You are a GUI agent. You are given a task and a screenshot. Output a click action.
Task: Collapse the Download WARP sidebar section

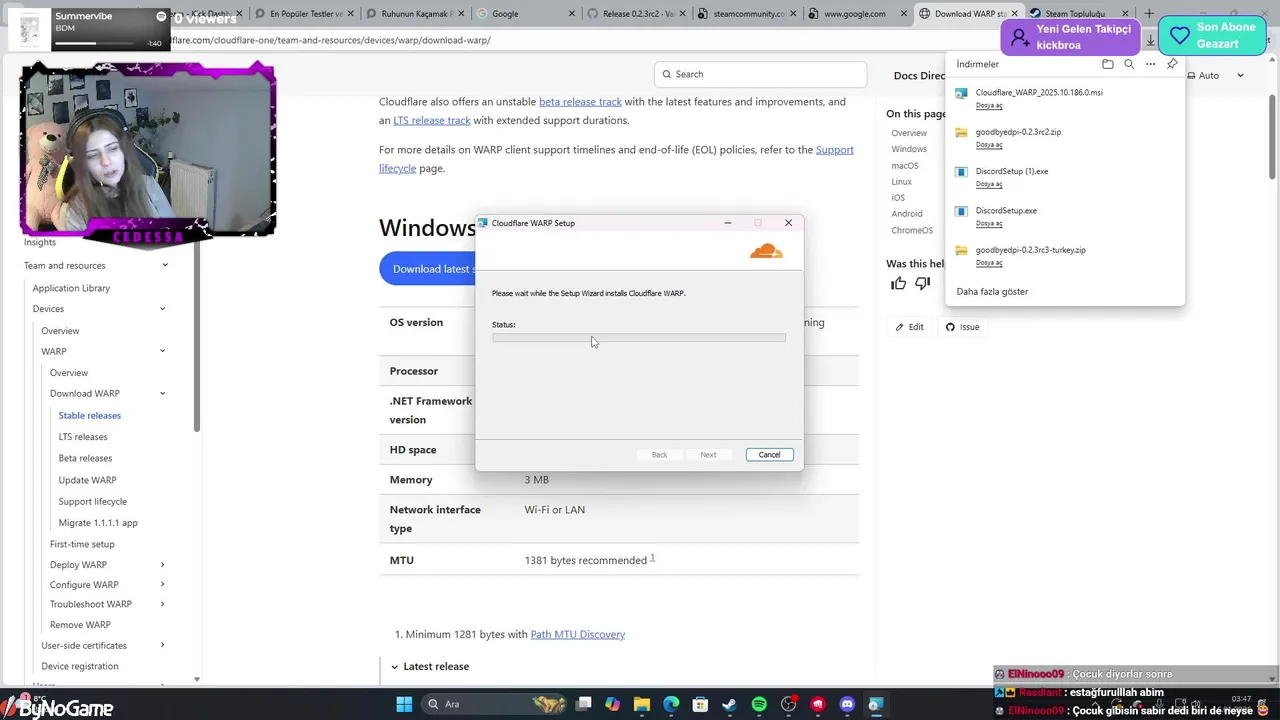pyautogui.click(x=162, y=393)
